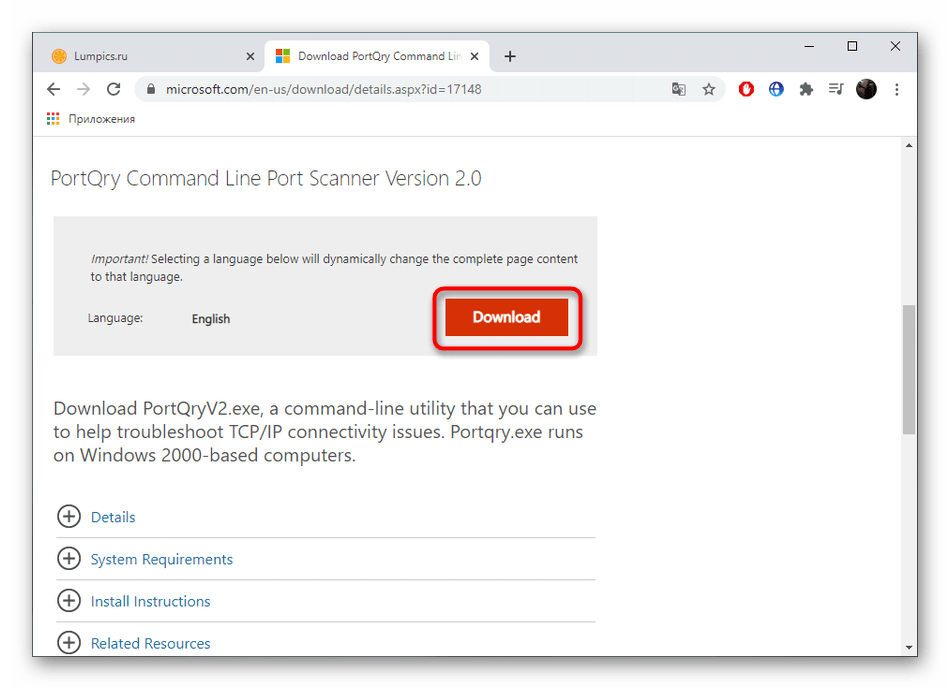
Task: Close the Lumpics.ru tab
Action: [250, 56]
